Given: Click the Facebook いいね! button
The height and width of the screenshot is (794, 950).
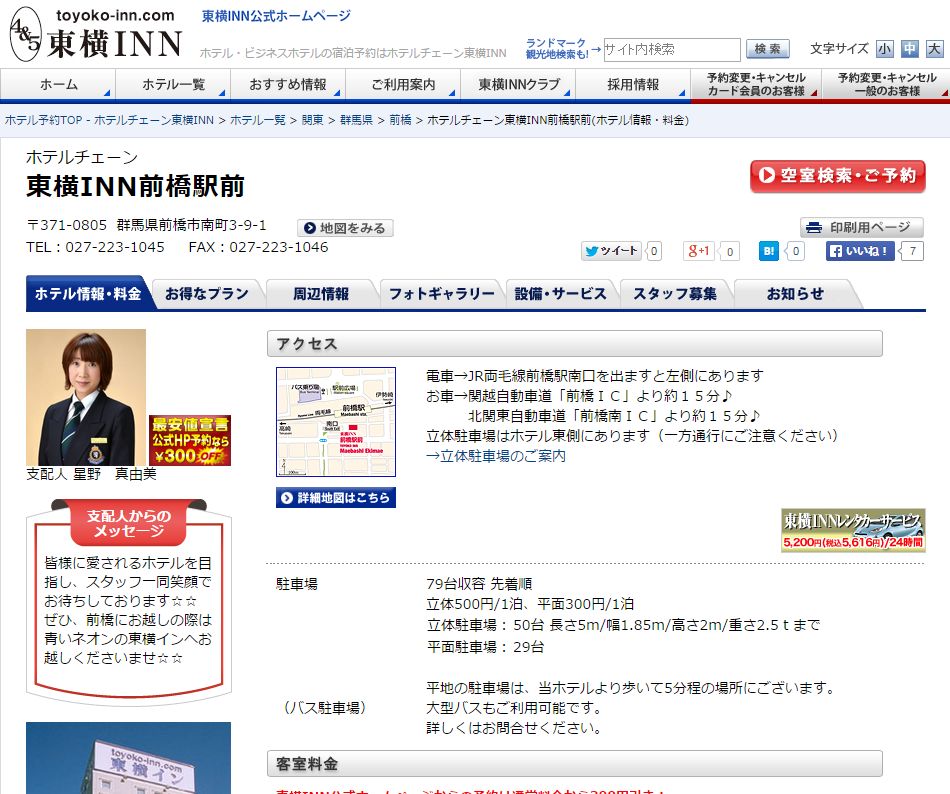Looking at the screenshot, I should pos(860,251).
